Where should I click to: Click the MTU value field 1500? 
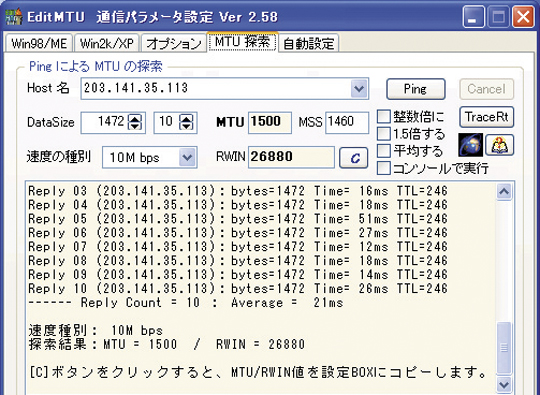270,122
